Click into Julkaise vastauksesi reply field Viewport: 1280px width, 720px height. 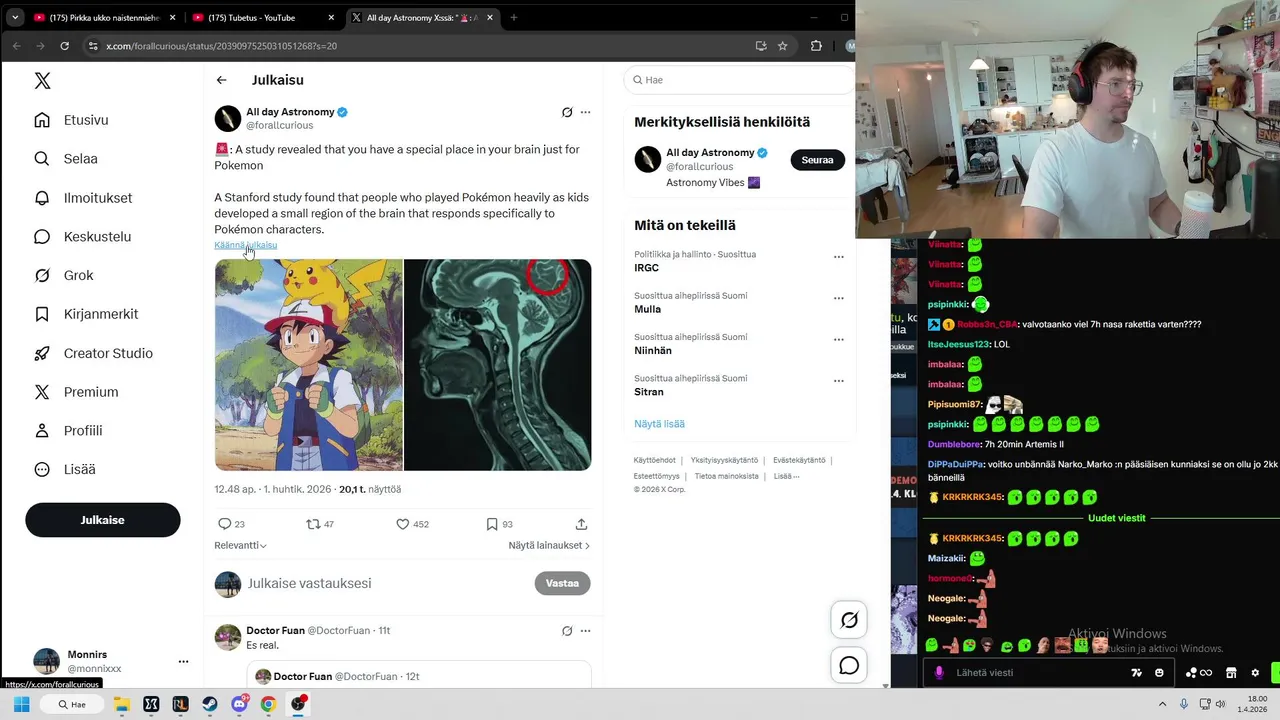385,583
